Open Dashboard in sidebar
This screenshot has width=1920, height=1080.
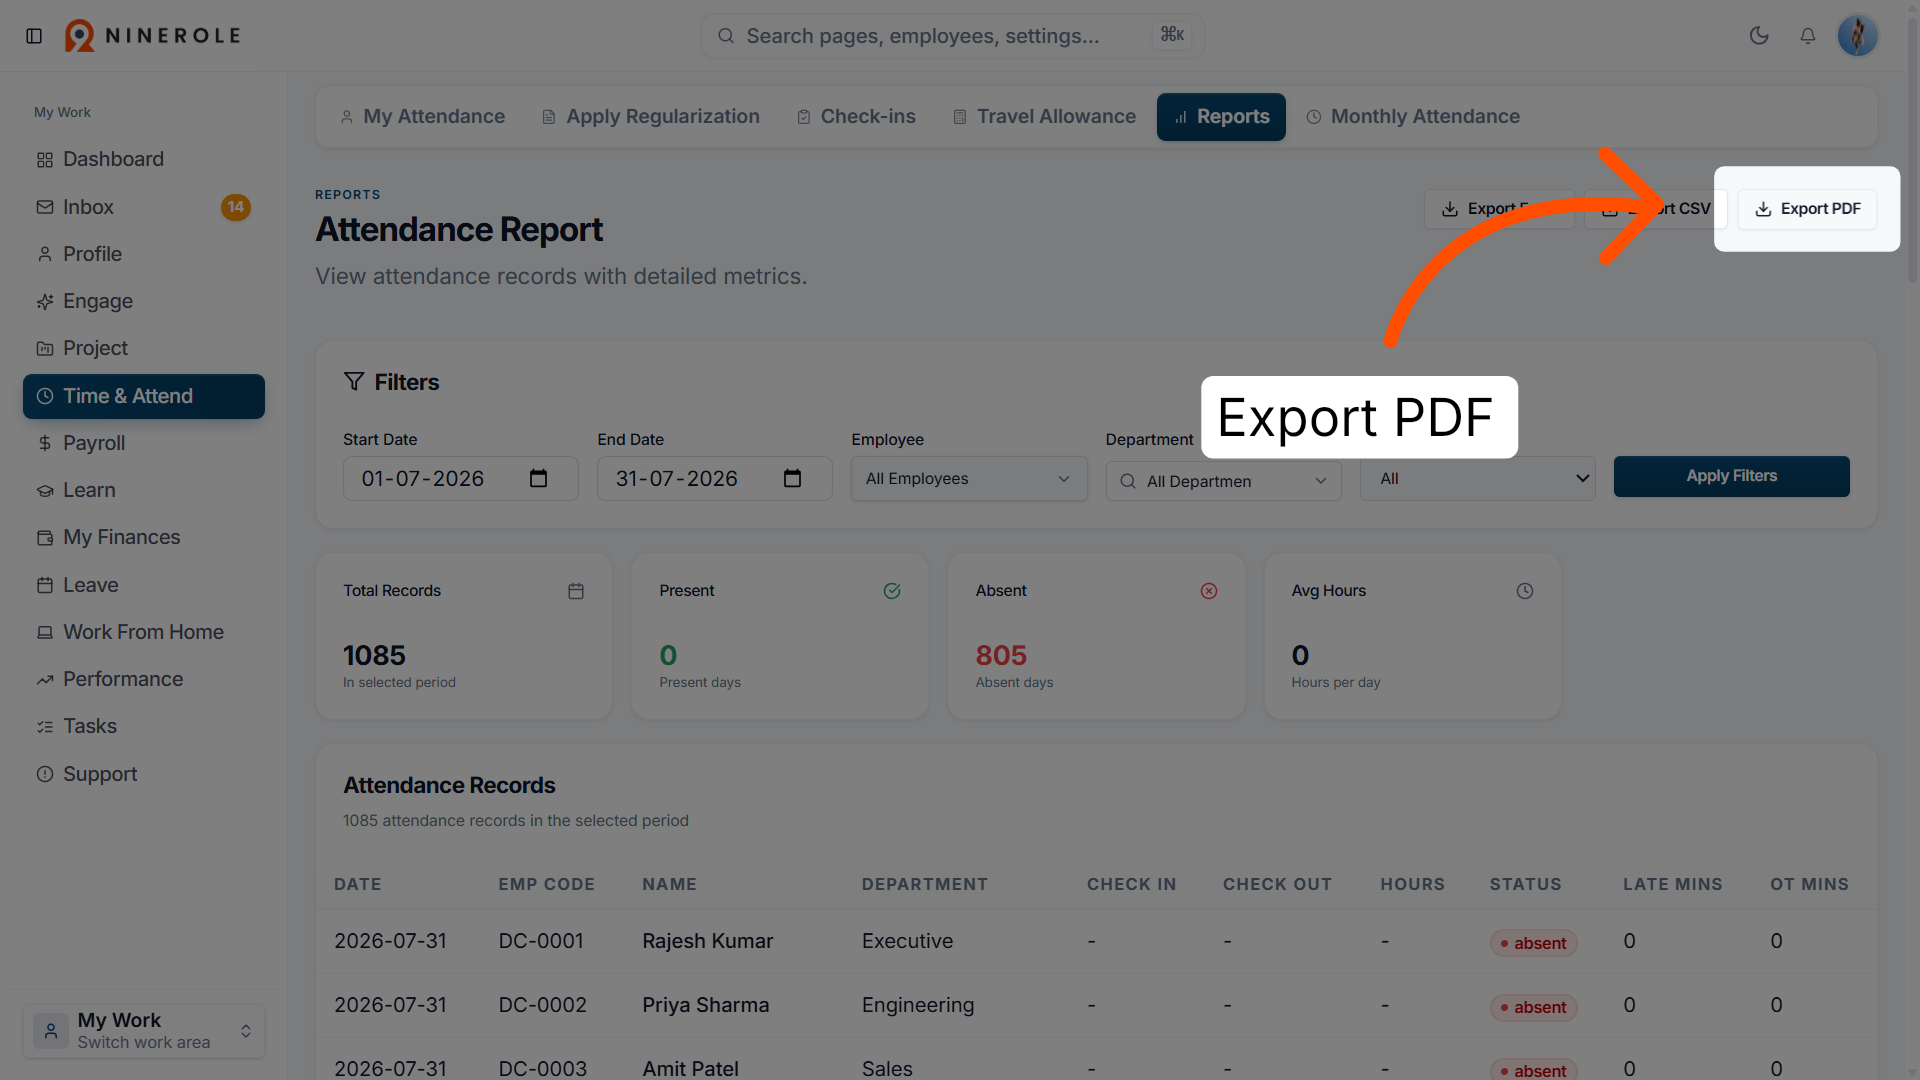(143, 159)
